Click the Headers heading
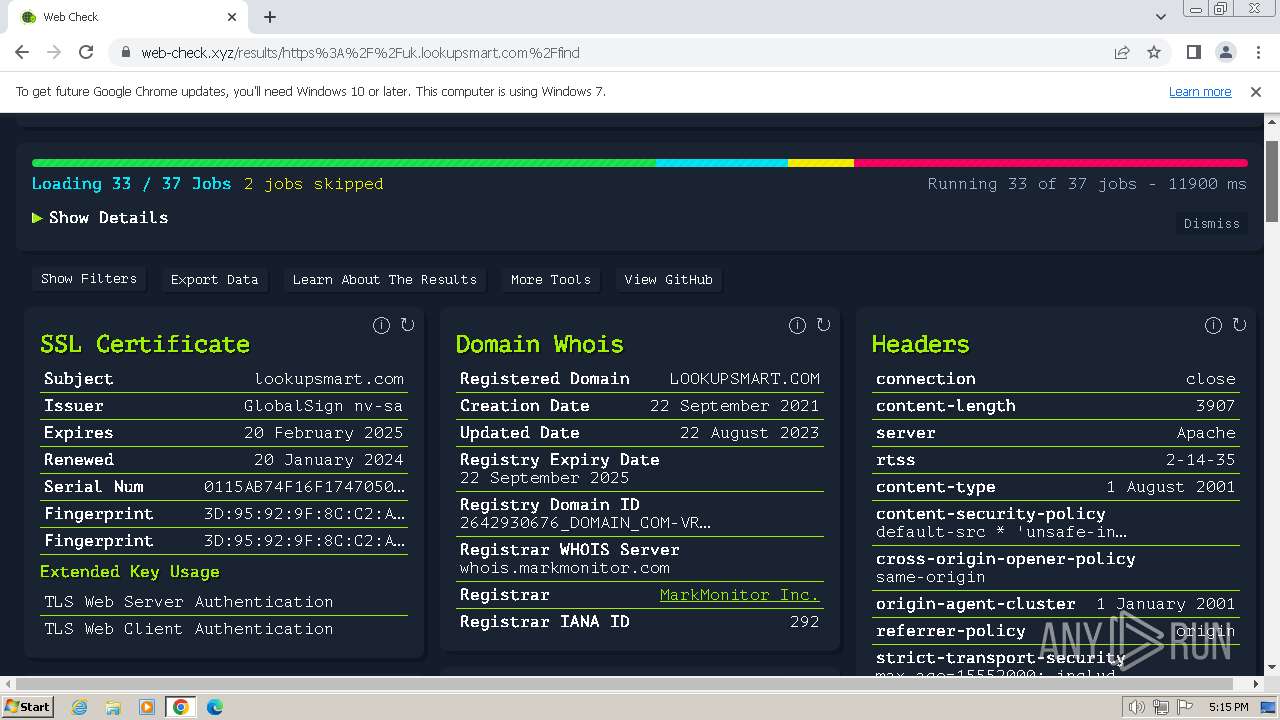Viewport: 1280px width, 720px height. point(920,344)
